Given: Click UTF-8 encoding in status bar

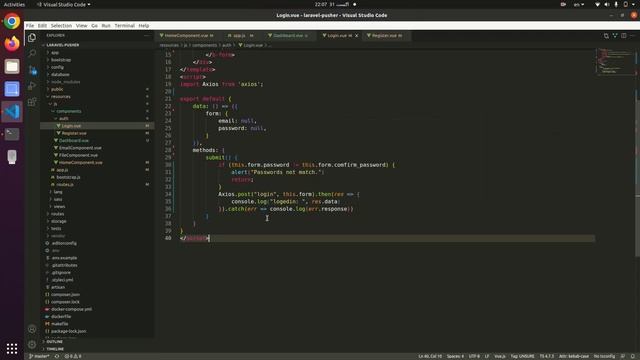Looking at the screenshot, I should click(x=474, y=356).
